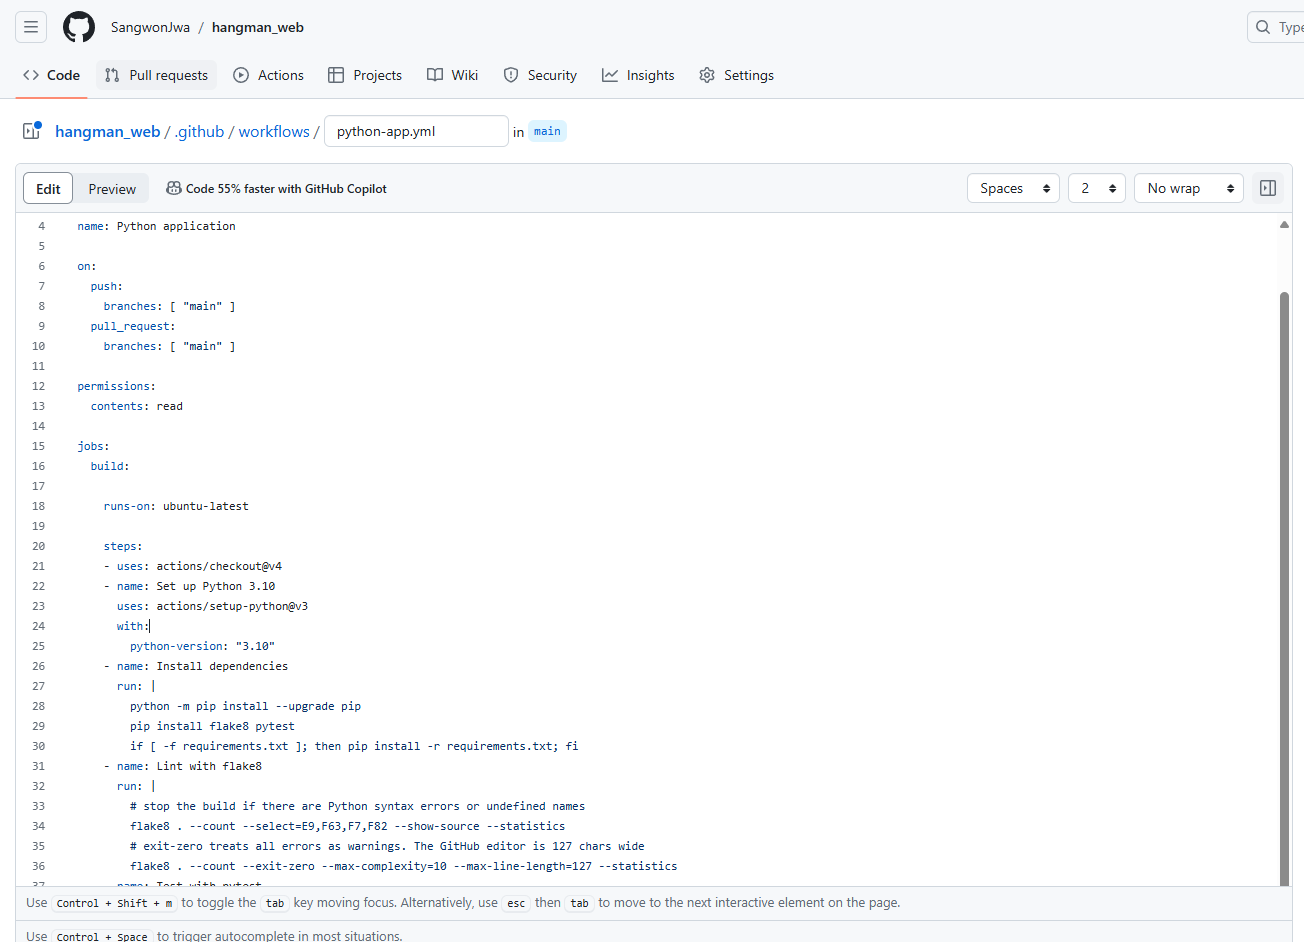Toggle the side panel with the panel icon
The height and width of the screenshot is (942, 1304).
(1267, 188)
